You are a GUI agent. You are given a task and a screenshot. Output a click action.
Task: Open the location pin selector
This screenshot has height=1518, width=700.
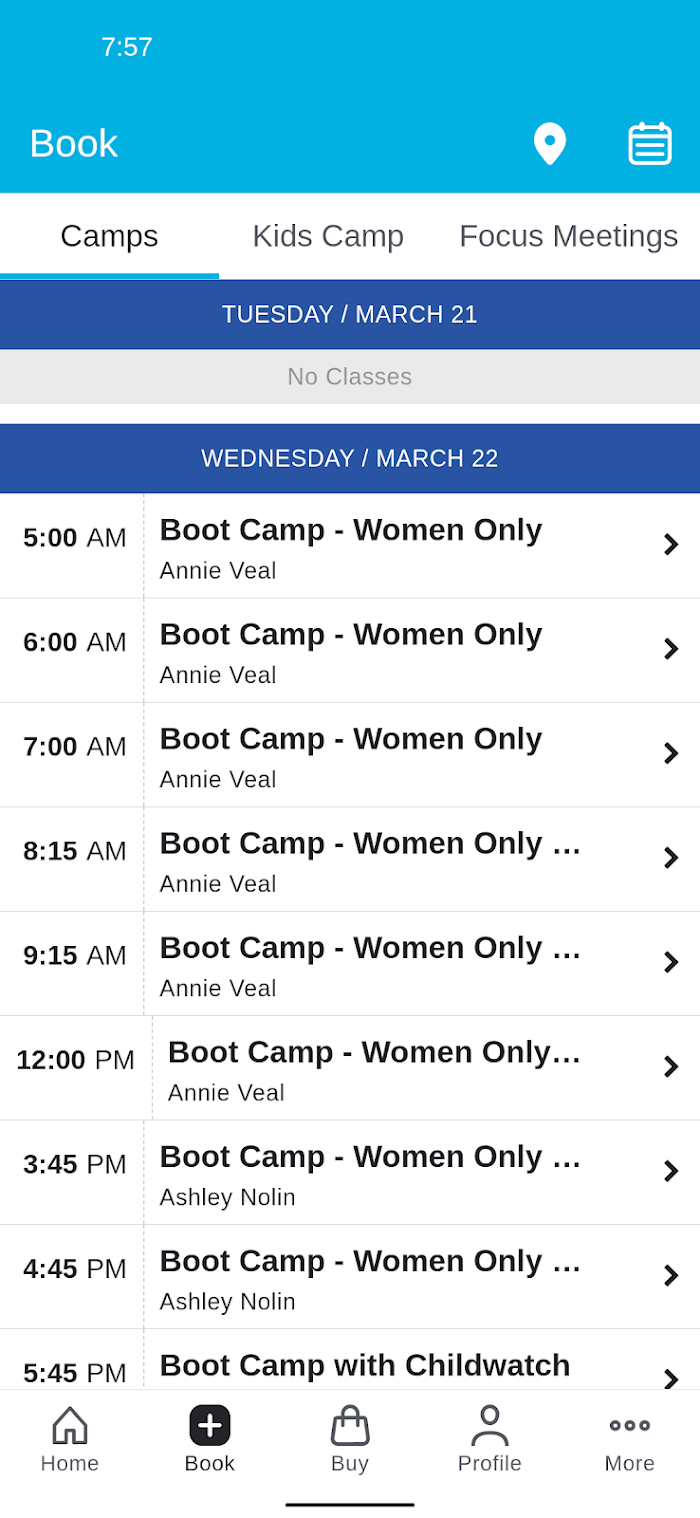[550, 144]
